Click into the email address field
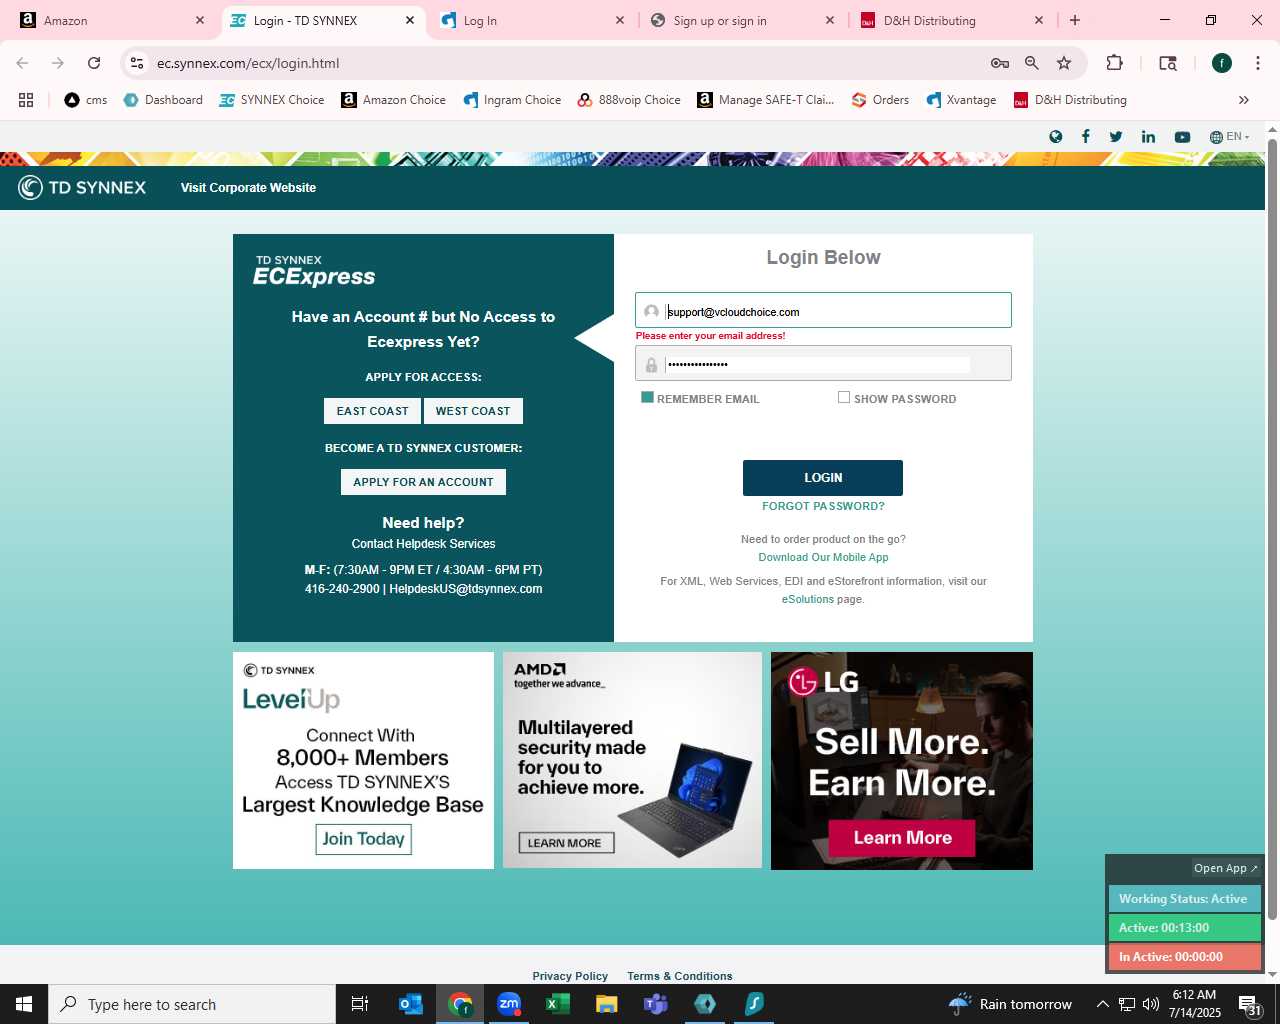The image size is (1280, 1024). pyautogui.click(x=823, y=310)
